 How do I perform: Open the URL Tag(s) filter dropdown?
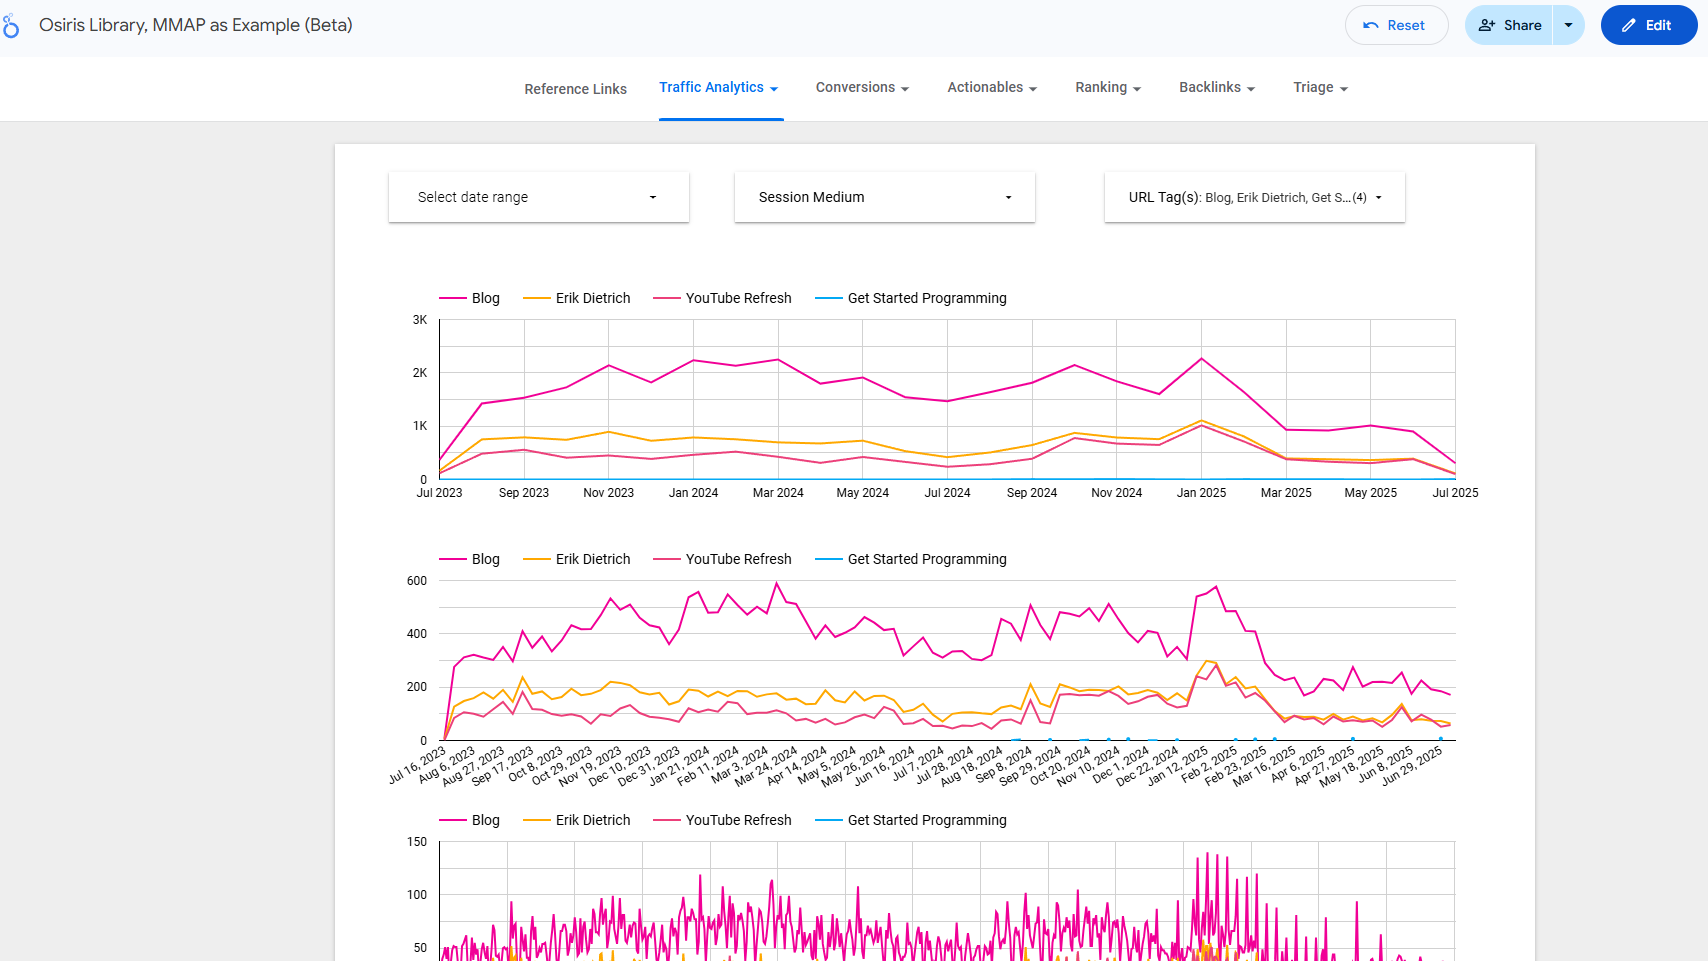point(1254,197)
